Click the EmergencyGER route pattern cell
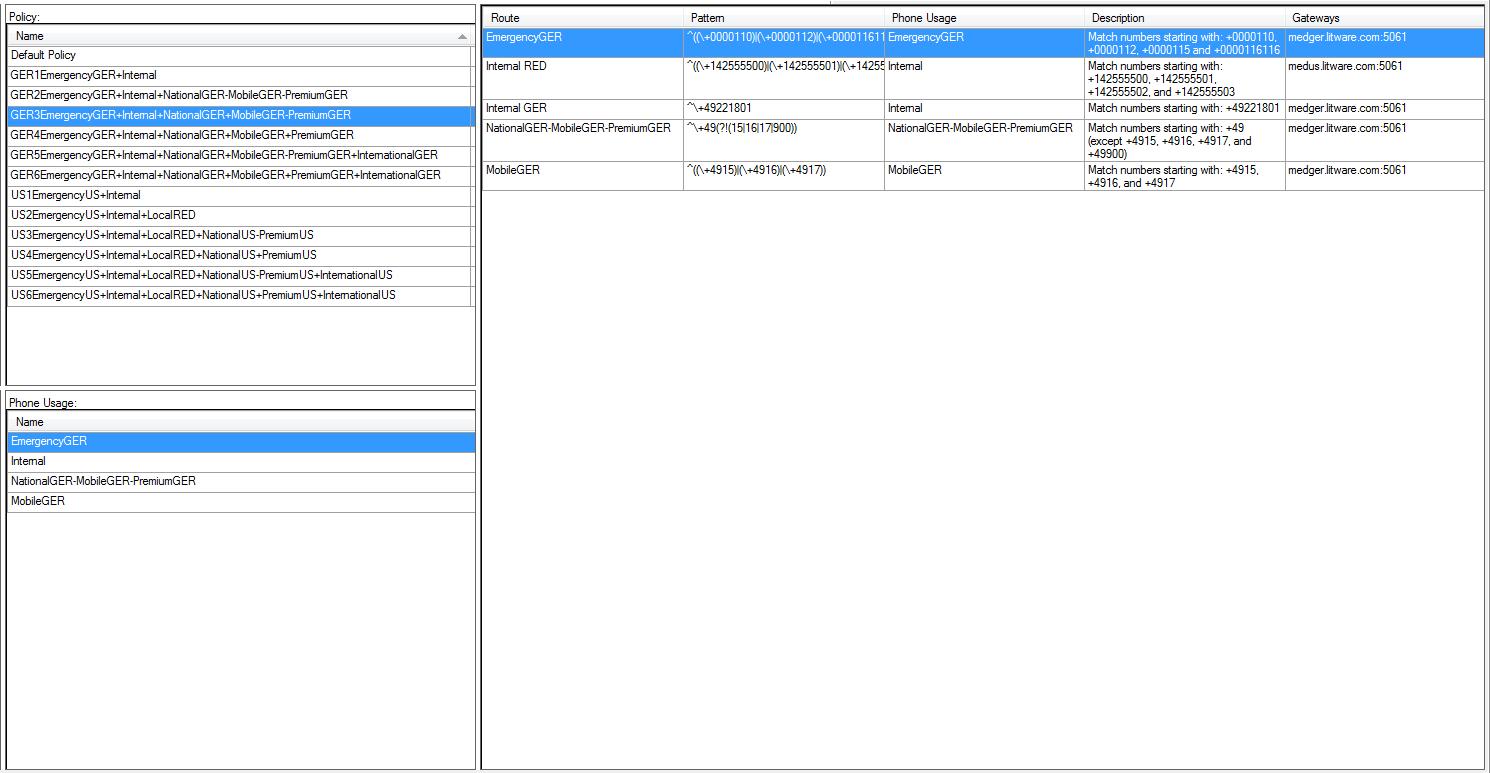The height and width of the screenshot is (773, 1492). [x=784, y=43]
